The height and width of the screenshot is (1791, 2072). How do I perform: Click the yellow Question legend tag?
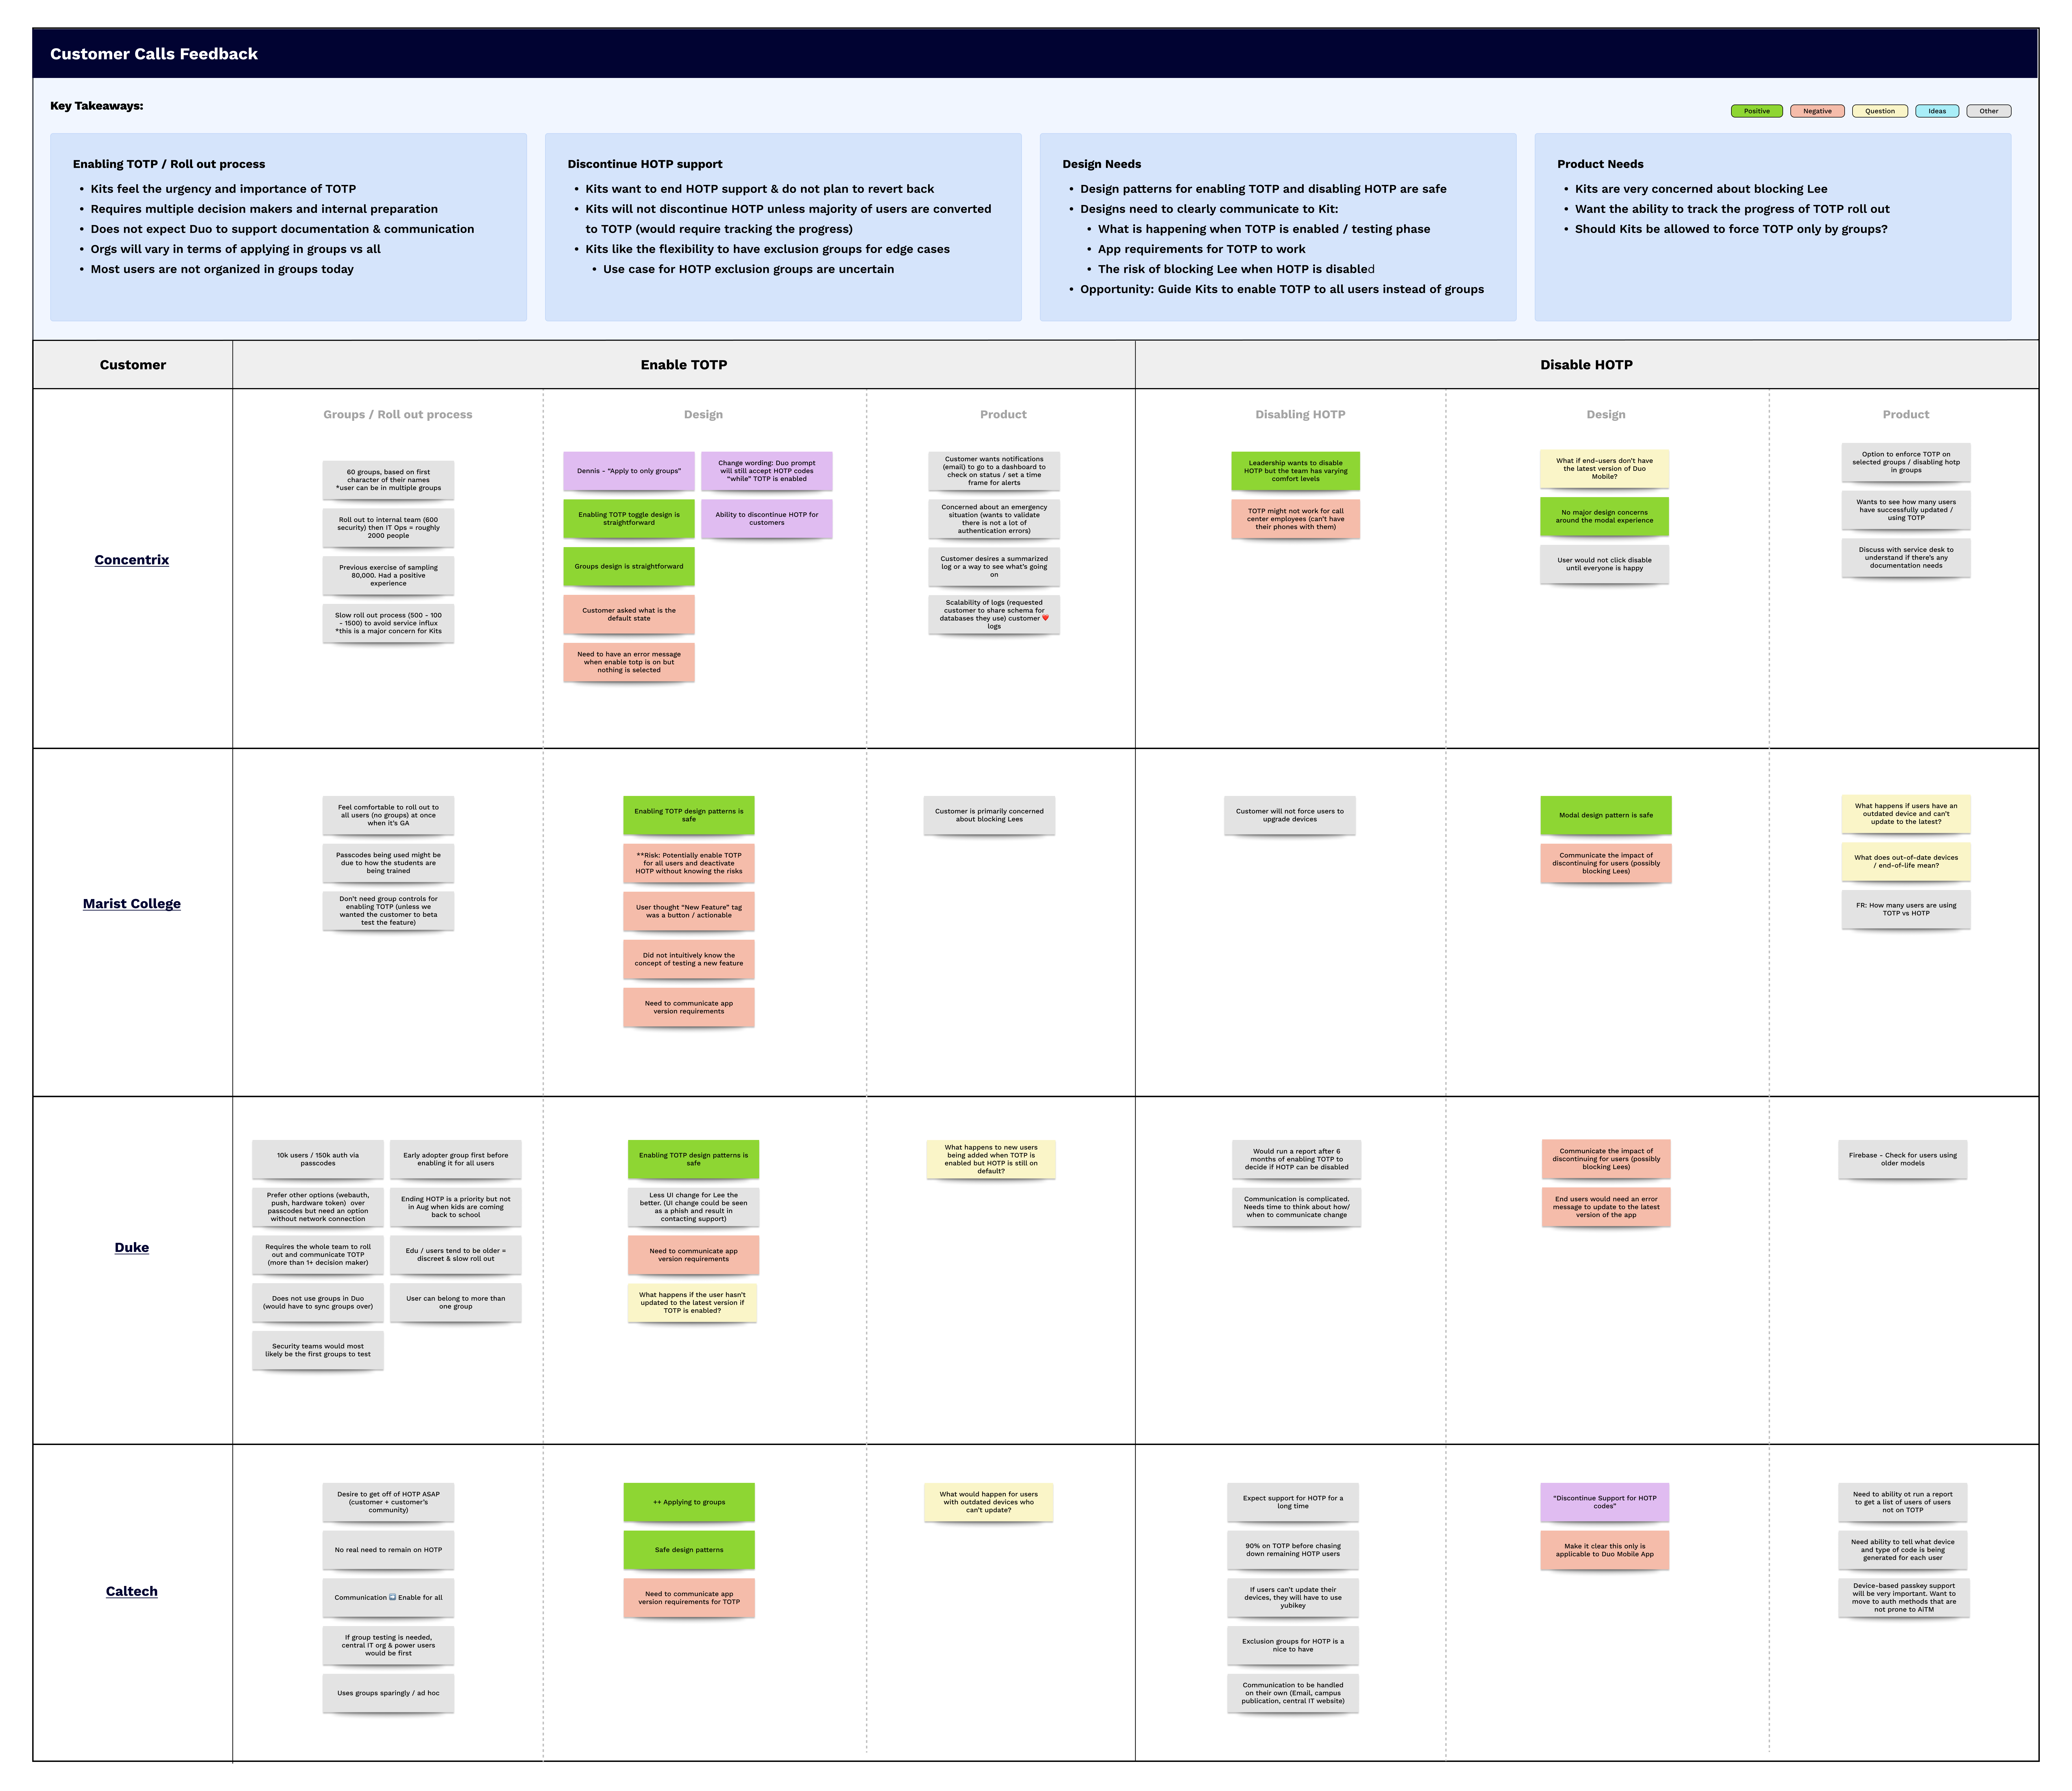tap(1879, 111)
